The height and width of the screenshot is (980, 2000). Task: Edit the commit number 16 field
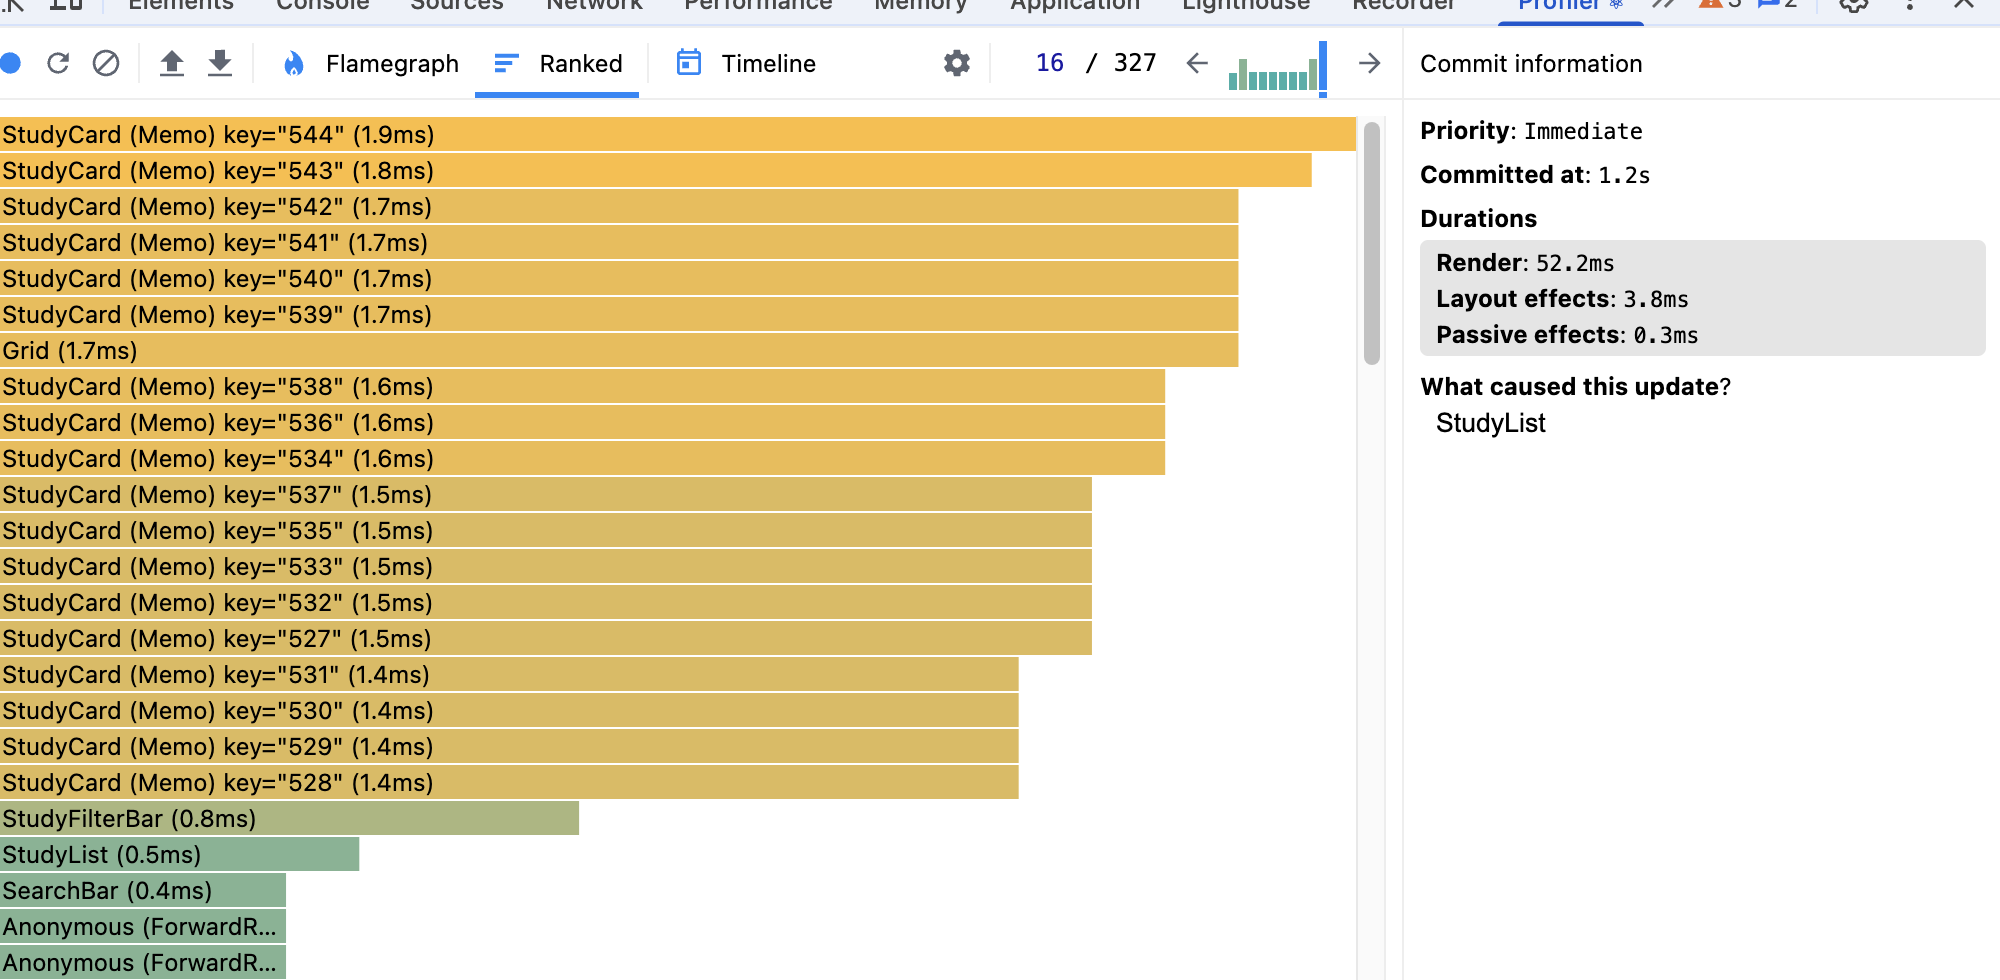pos(1049,63)
